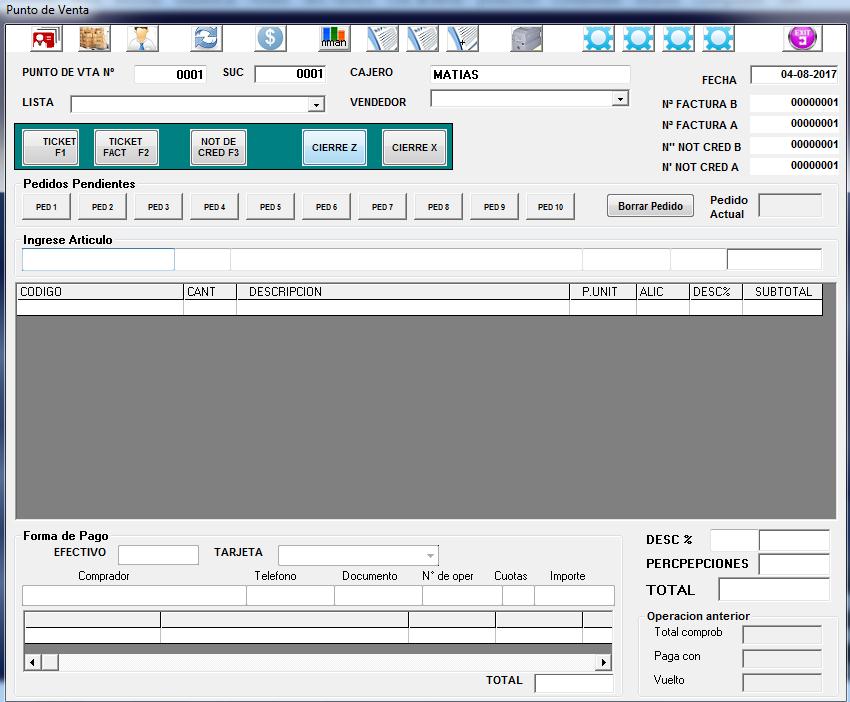The height and width of the screenshot is (702, 850).
Task: Click the Ingrese Articulo code field
Action: pos(98,260)
